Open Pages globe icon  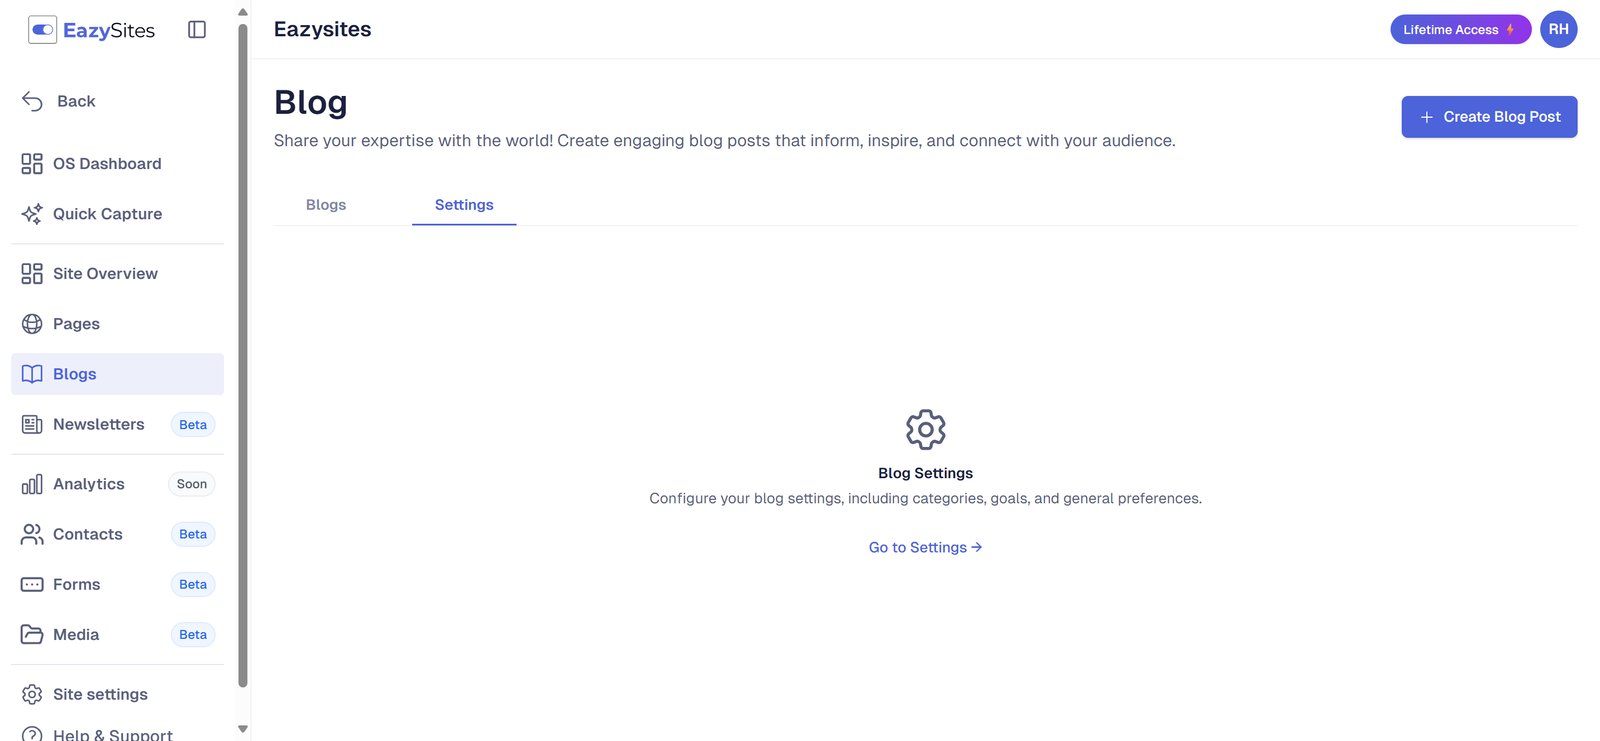(x=32, y=324)
